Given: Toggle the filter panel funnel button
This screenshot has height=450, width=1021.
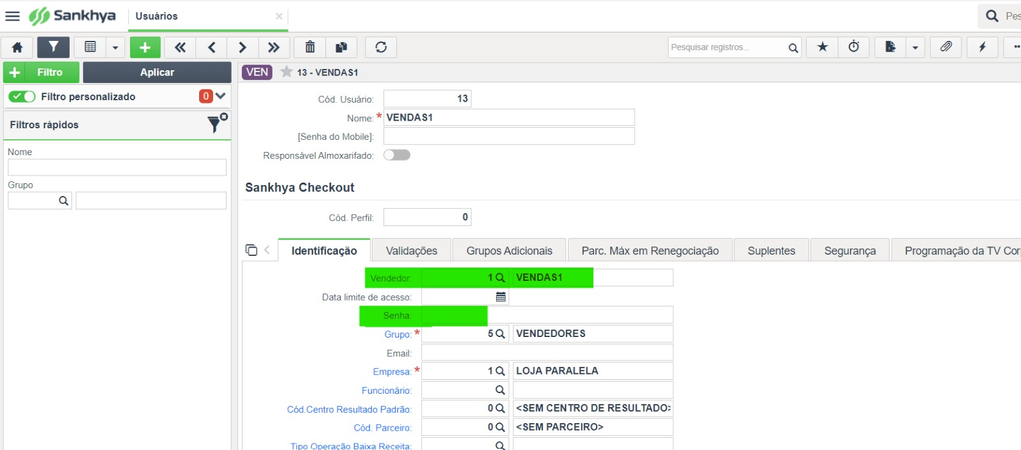Looking at the screenshot, I should [53, 47].
